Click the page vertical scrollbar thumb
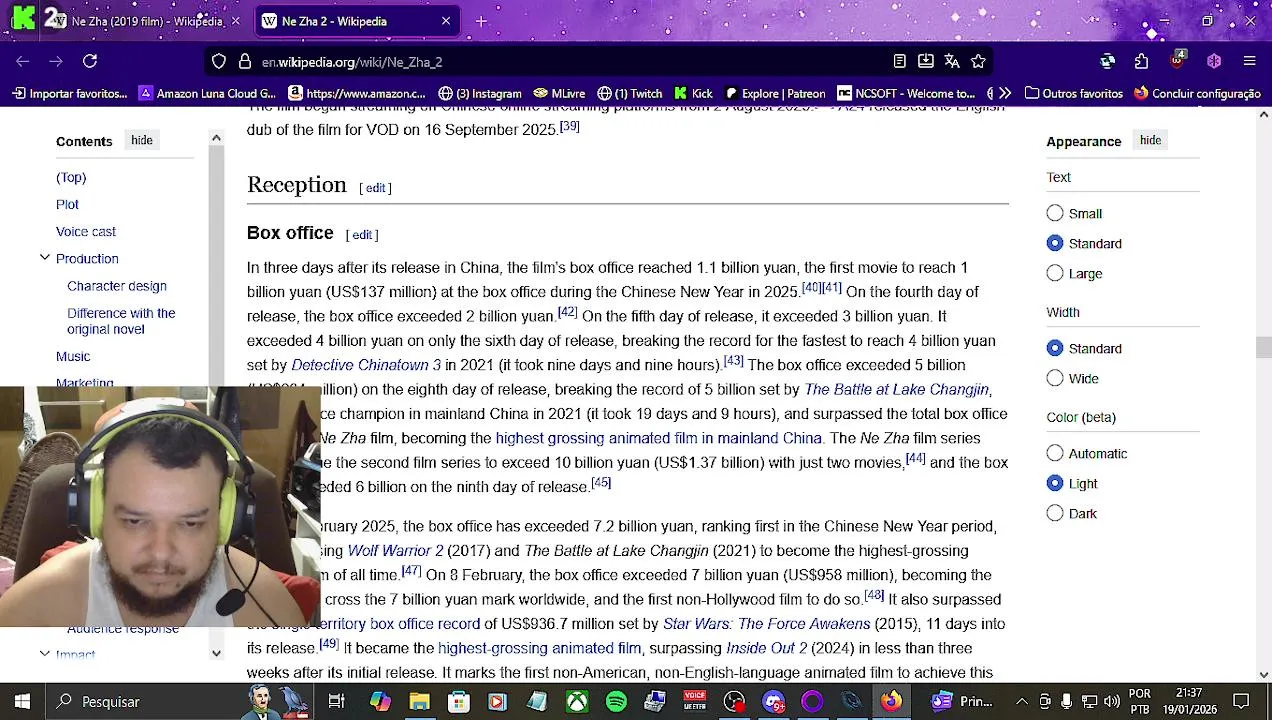Image resolution: width=1272 pixels, height=720 pixels. 1264,347
